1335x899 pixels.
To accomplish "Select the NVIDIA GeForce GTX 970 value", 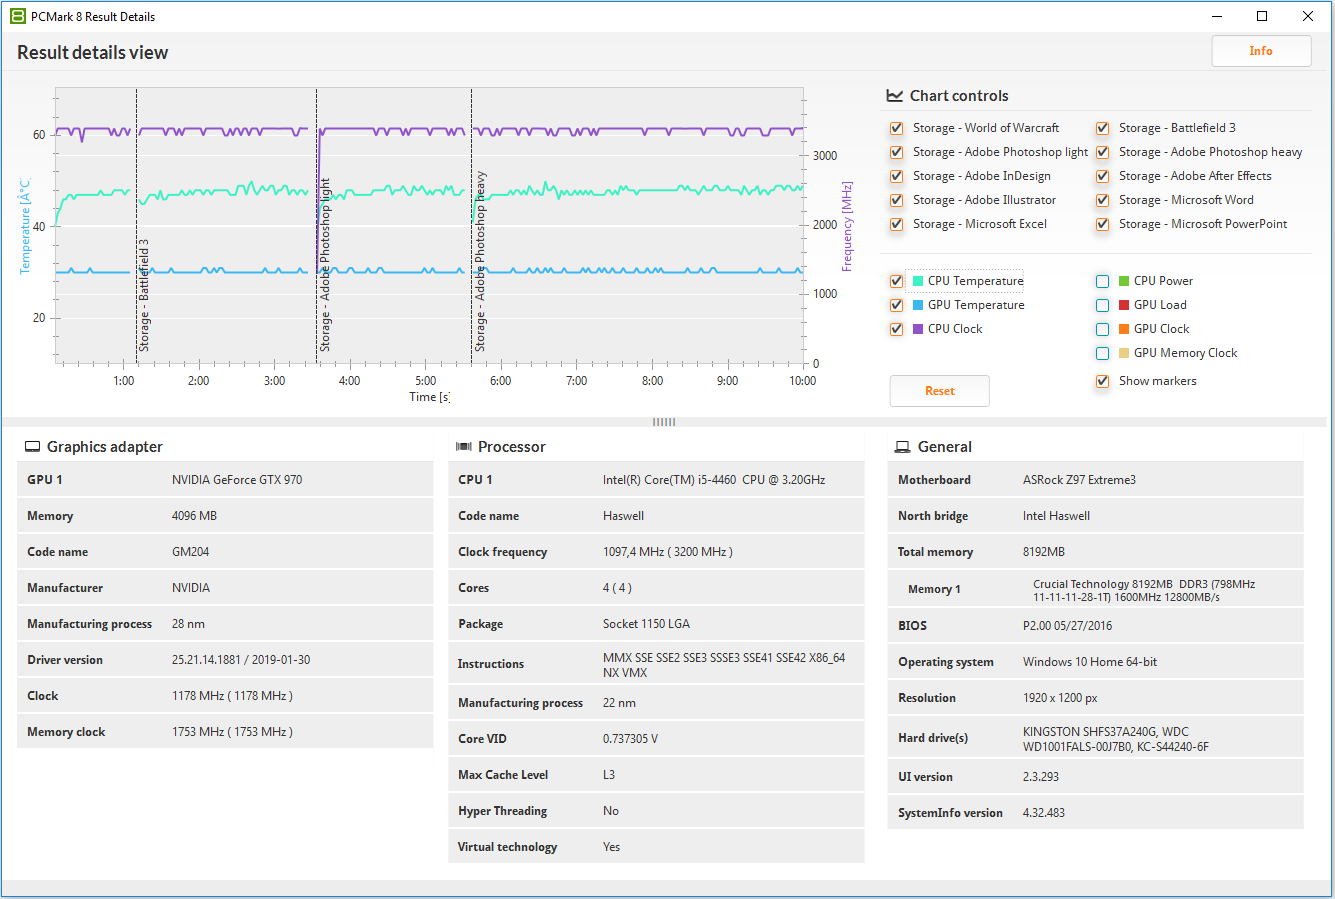I will (x=237, y=480).
